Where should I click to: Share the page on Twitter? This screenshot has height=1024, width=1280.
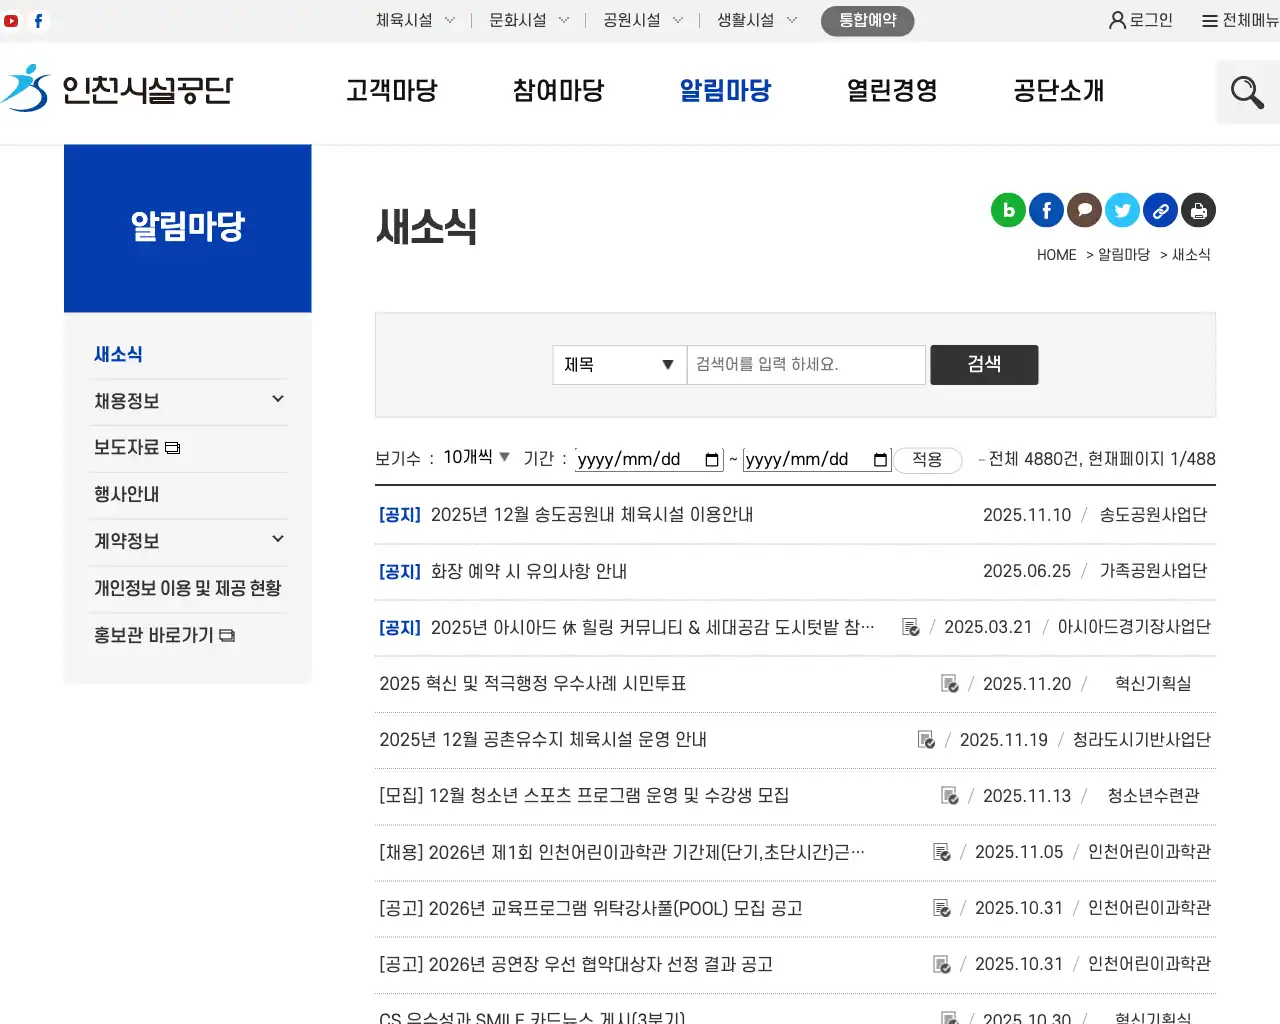coord(1122,210)
